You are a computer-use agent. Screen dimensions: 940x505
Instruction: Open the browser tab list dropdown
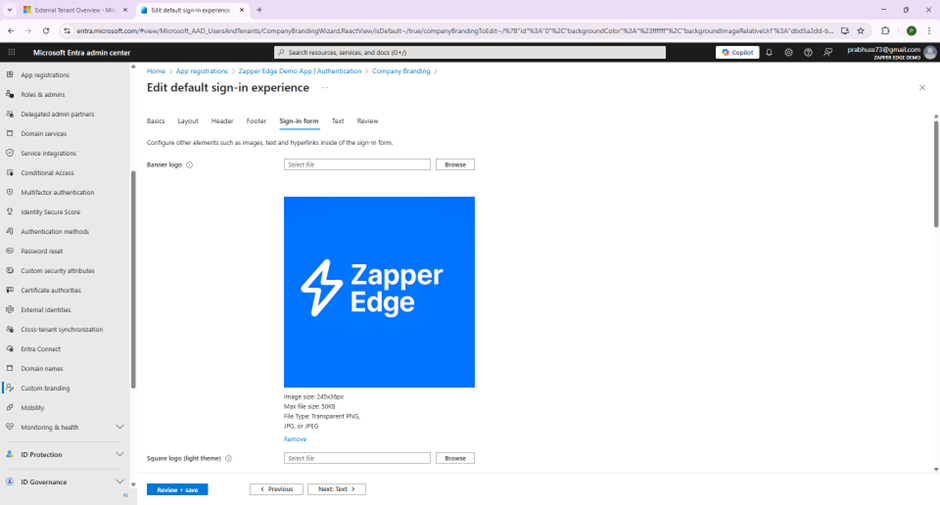point(10,10)
